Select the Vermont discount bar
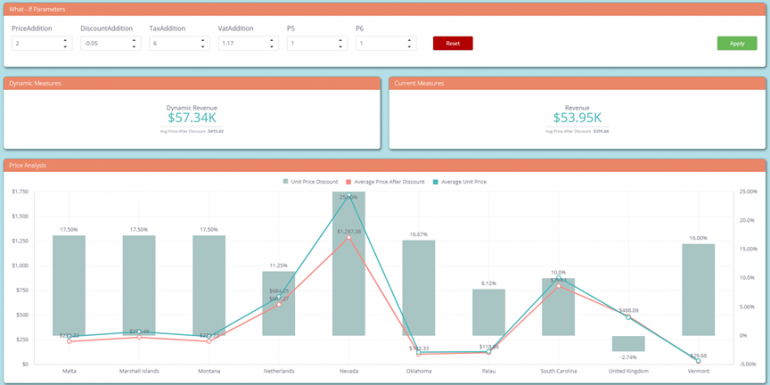Image resolution: width=770 pixels, height=385 pixels. [698, 290]
